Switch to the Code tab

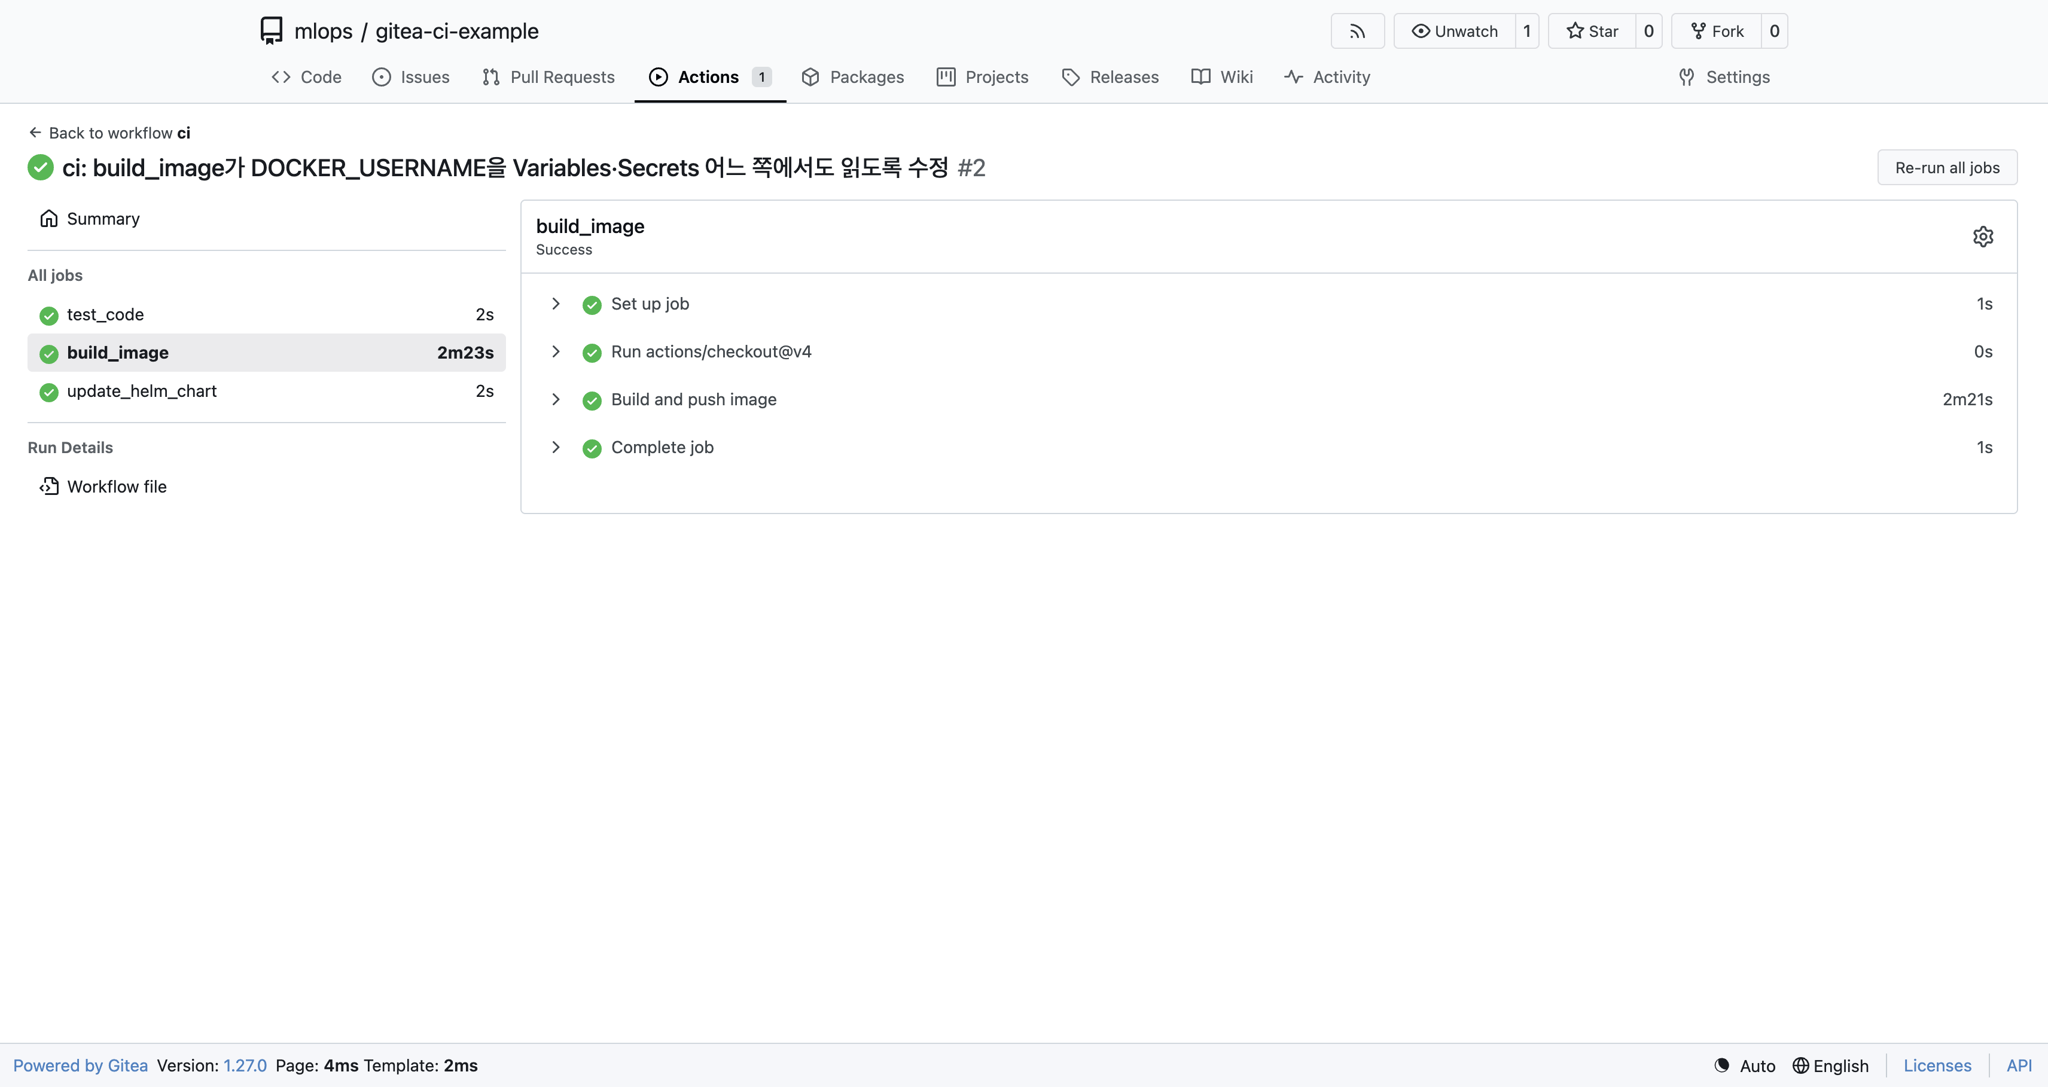point(307,77)
